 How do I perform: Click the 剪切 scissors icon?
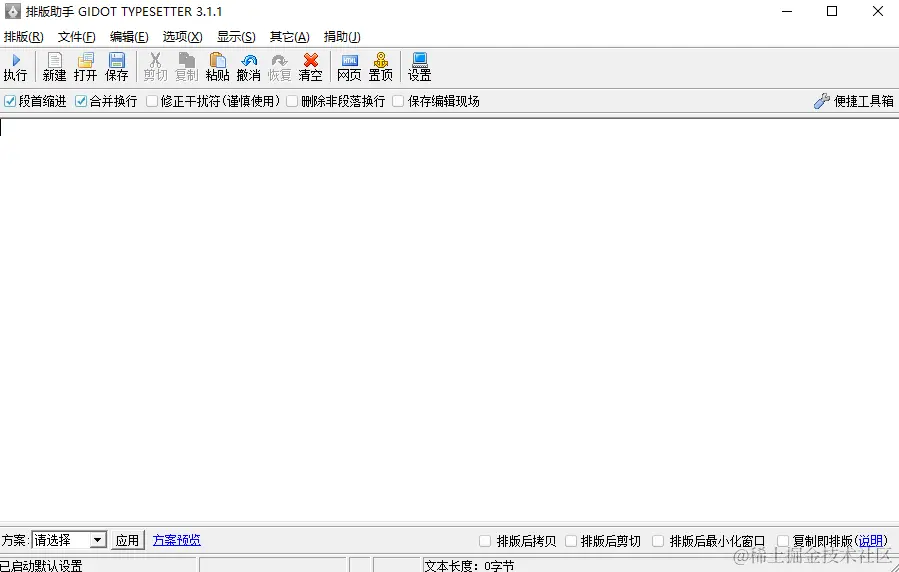(x=155, y=67)
